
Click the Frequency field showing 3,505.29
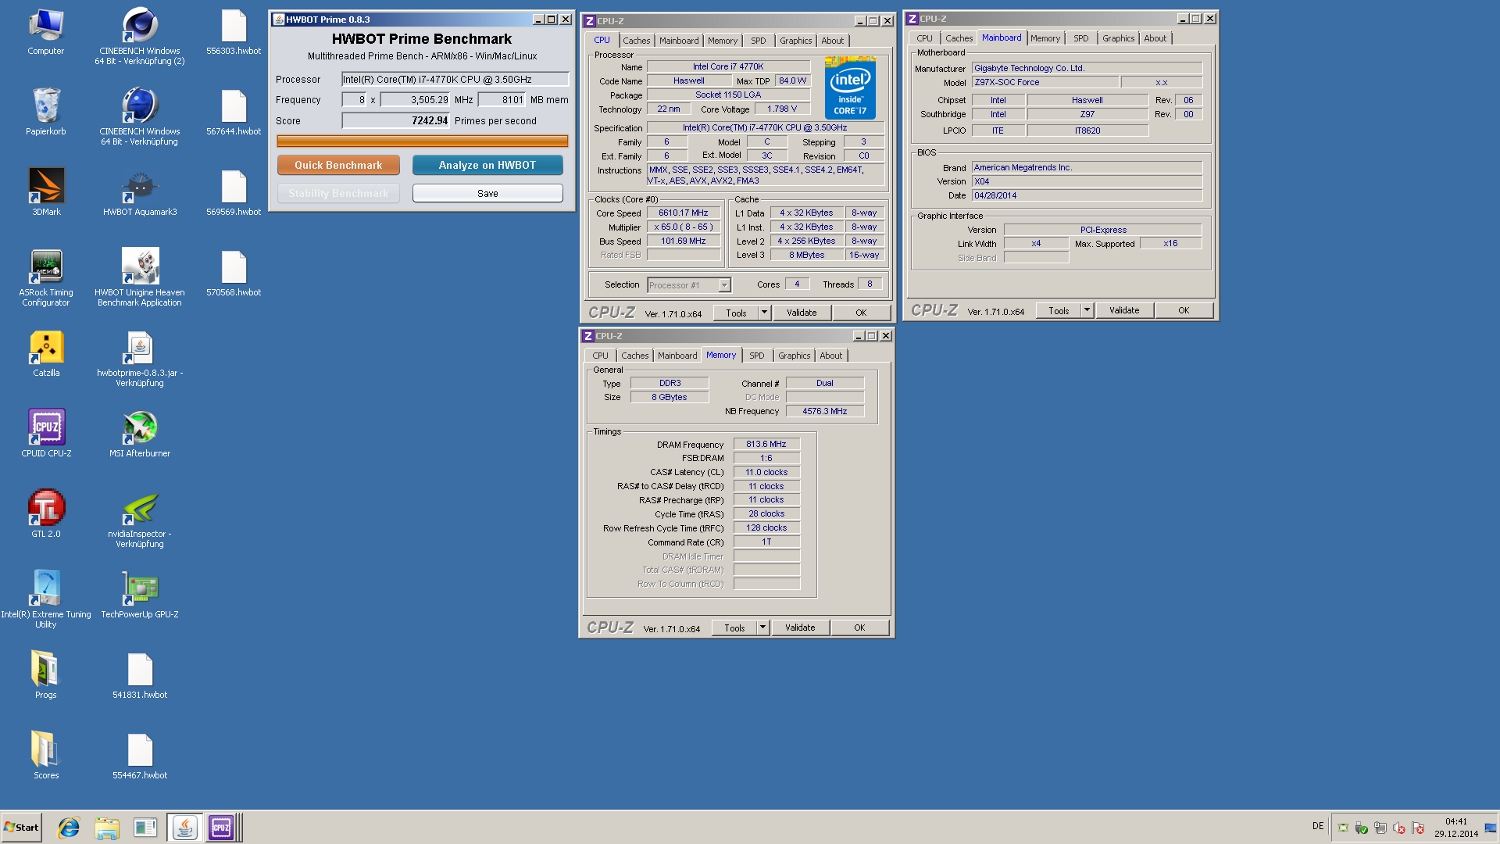(x=416, y=100)
